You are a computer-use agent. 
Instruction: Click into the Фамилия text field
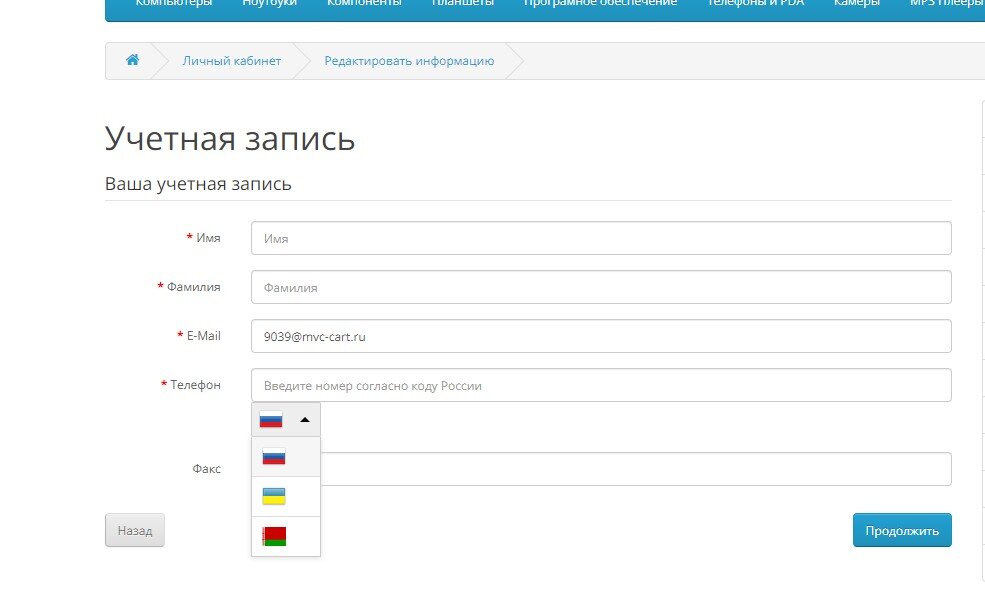tap(600, 288)
